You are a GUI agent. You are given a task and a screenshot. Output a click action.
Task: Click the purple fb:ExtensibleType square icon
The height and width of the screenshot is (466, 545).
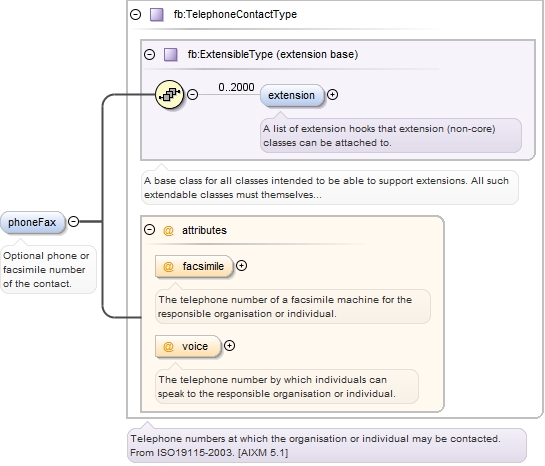click(171, 55)
